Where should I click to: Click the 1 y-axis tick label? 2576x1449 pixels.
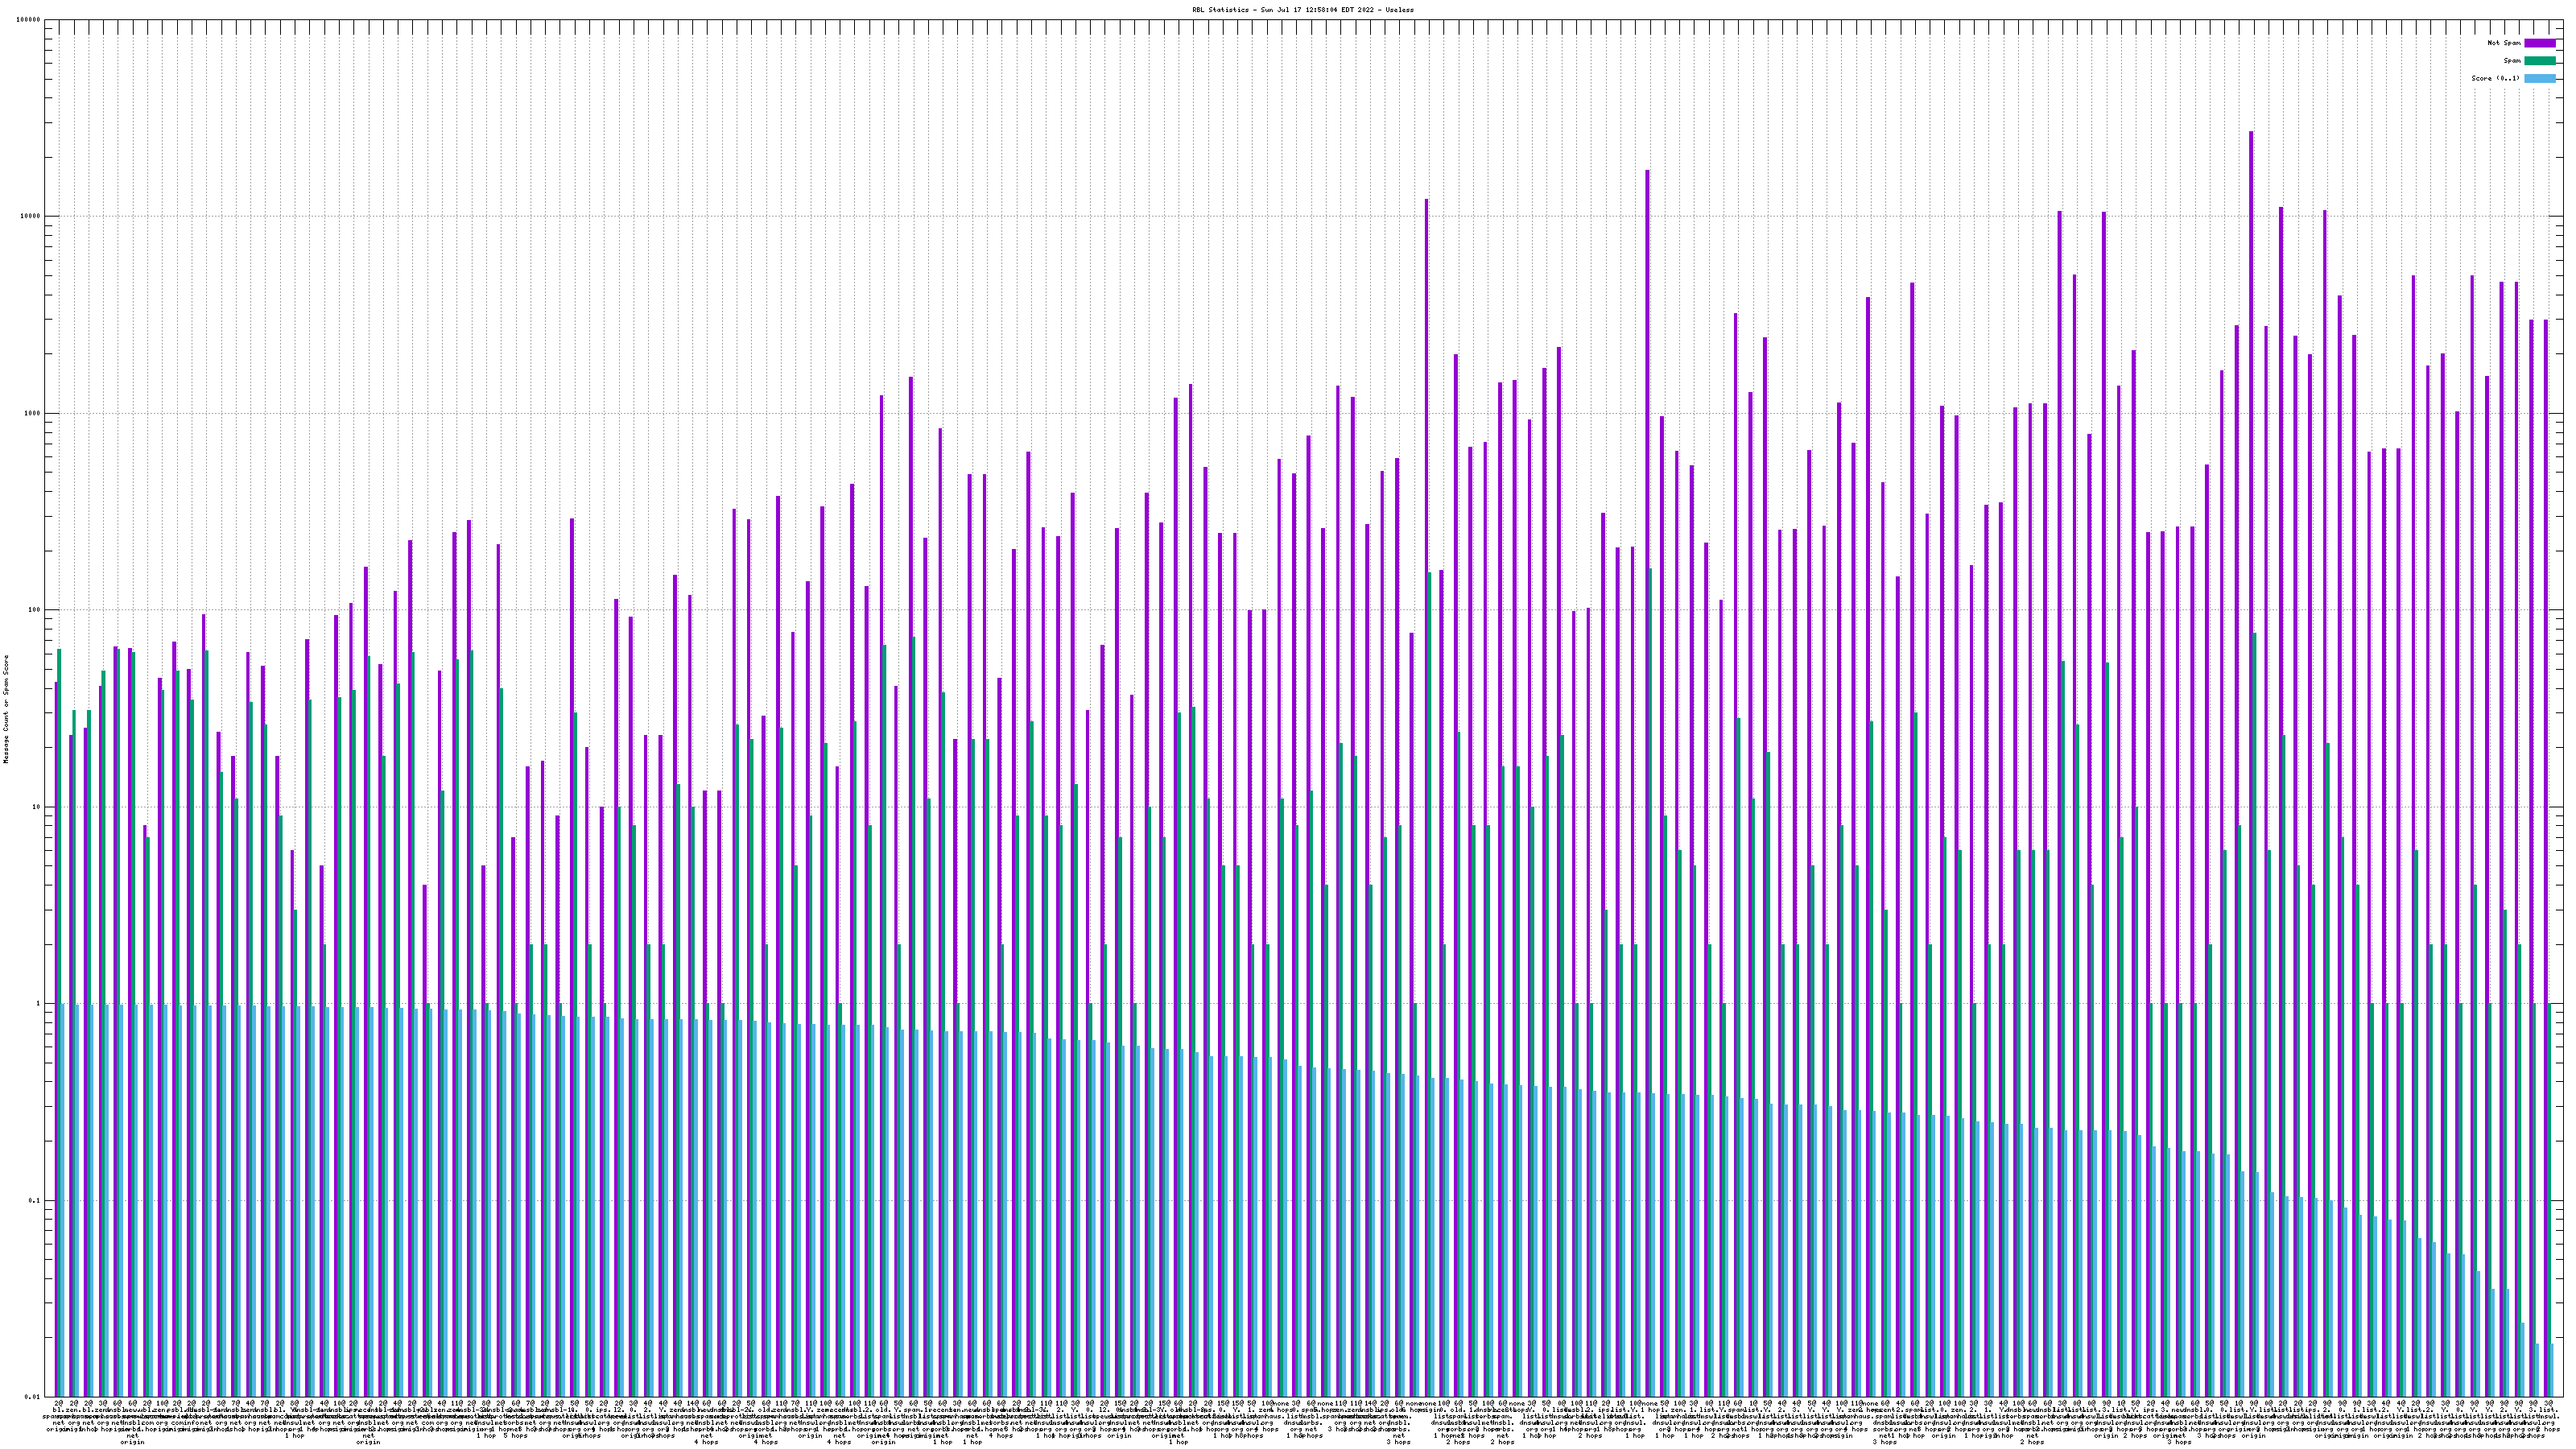39,1004
